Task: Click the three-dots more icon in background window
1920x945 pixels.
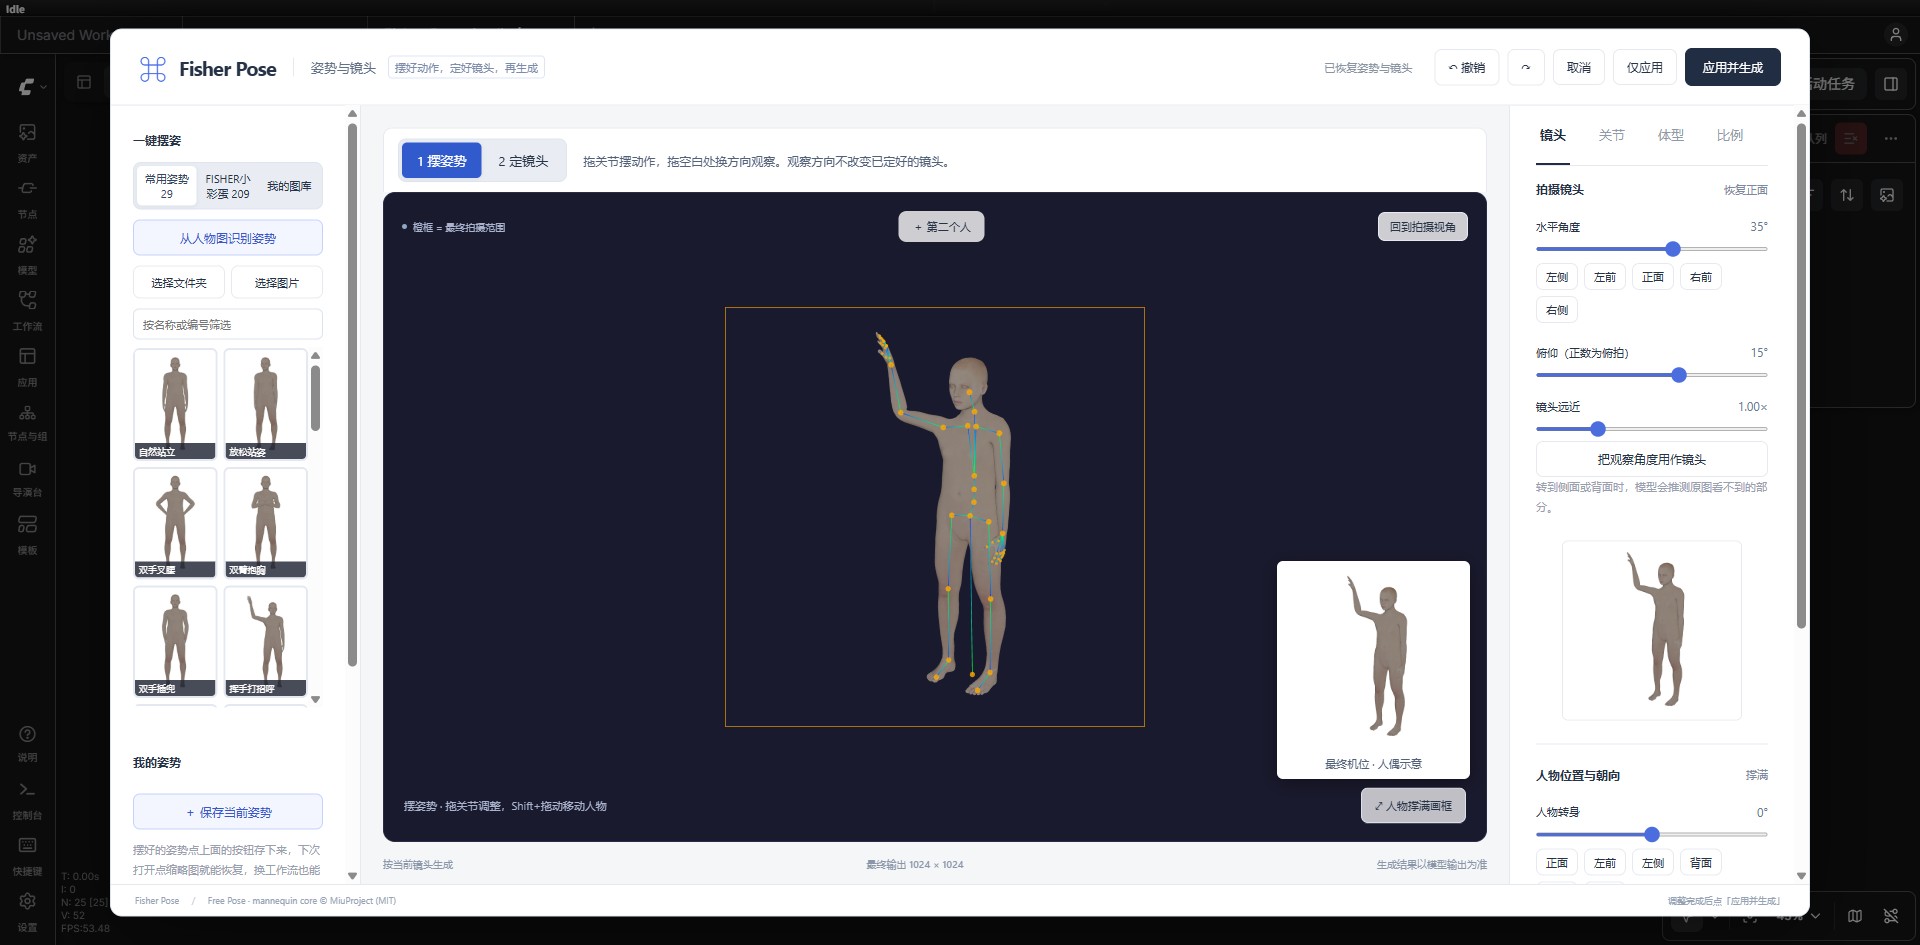Action: click(1891, 138)
